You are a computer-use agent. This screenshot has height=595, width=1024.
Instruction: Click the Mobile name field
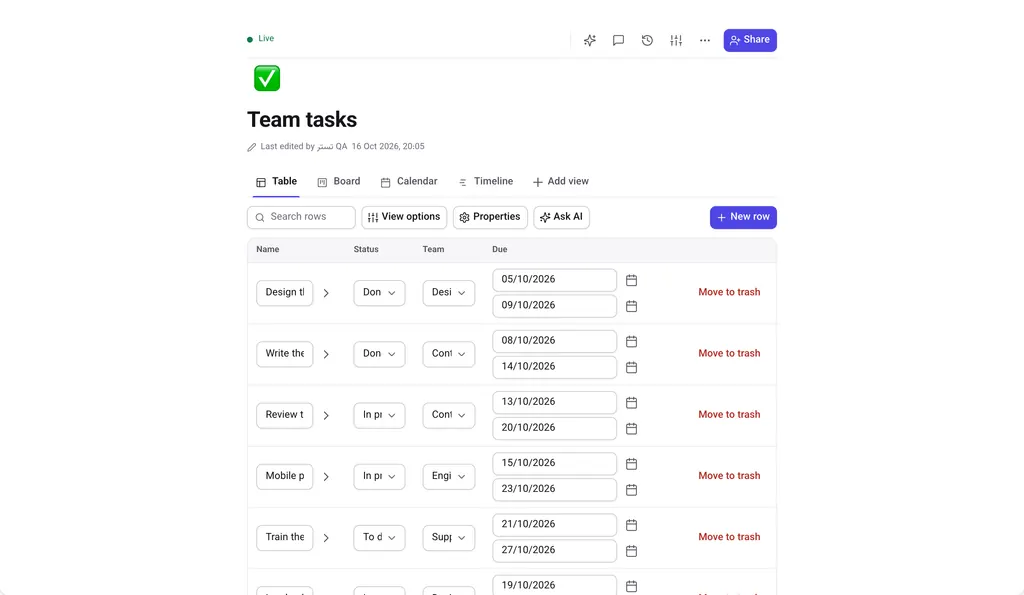pos(285,477)
